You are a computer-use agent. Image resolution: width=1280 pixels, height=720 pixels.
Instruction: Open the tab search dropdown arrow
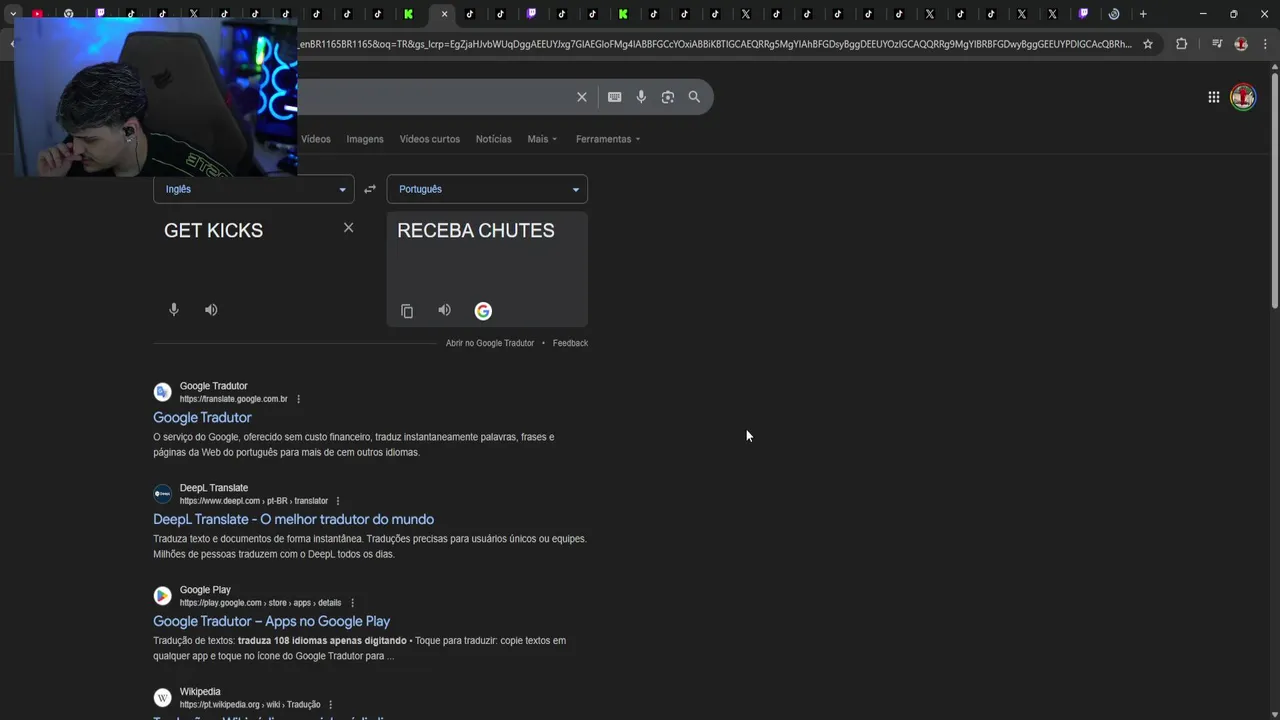[13, 14]
